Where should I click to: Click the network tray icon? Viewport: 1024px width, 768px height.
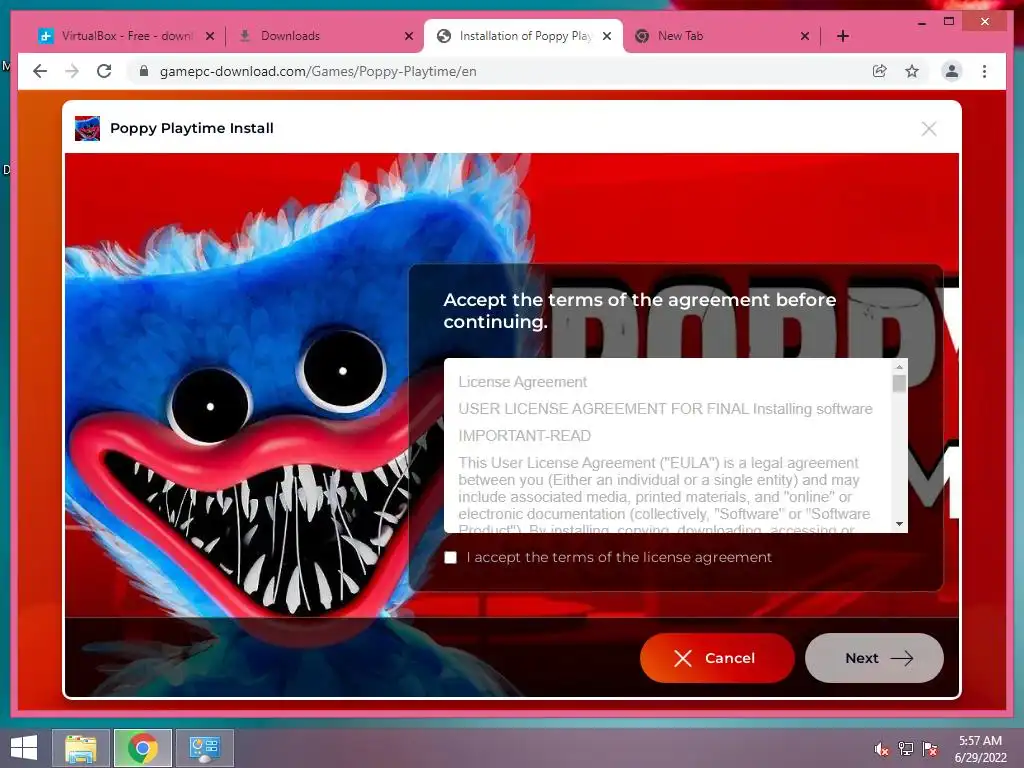(905, 749)
